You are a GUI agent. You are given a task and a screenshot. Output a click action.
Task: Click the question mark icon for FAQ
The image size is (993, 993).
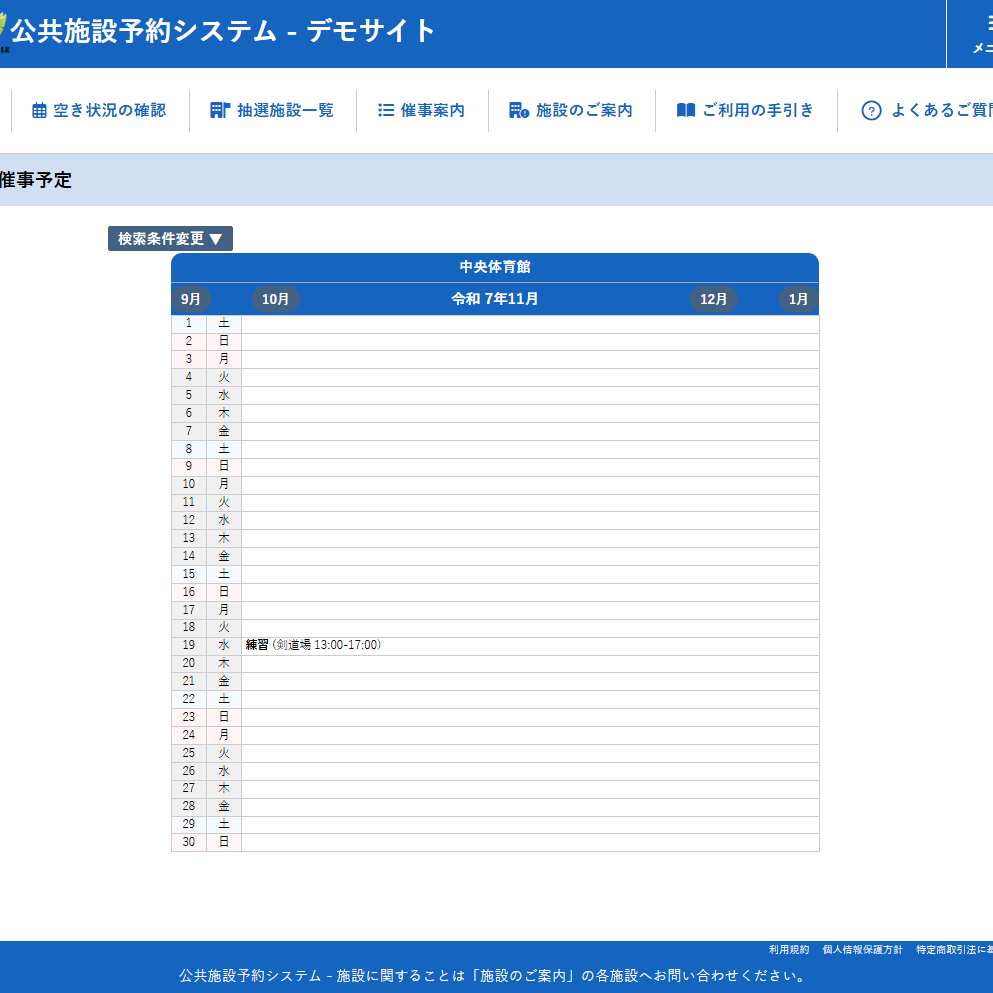(x=871, y=111)
